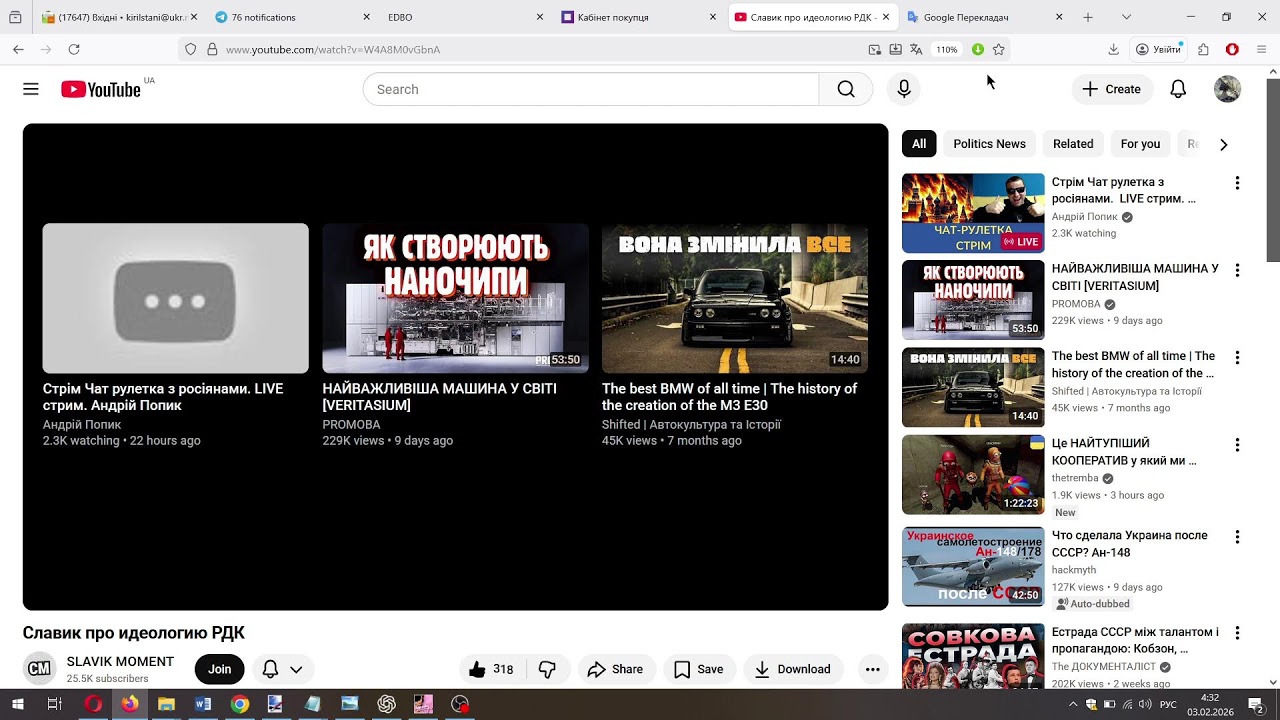Open more actions ellipsis under video
Screen dimensions: 1280x720
click(x=872, y=669)
